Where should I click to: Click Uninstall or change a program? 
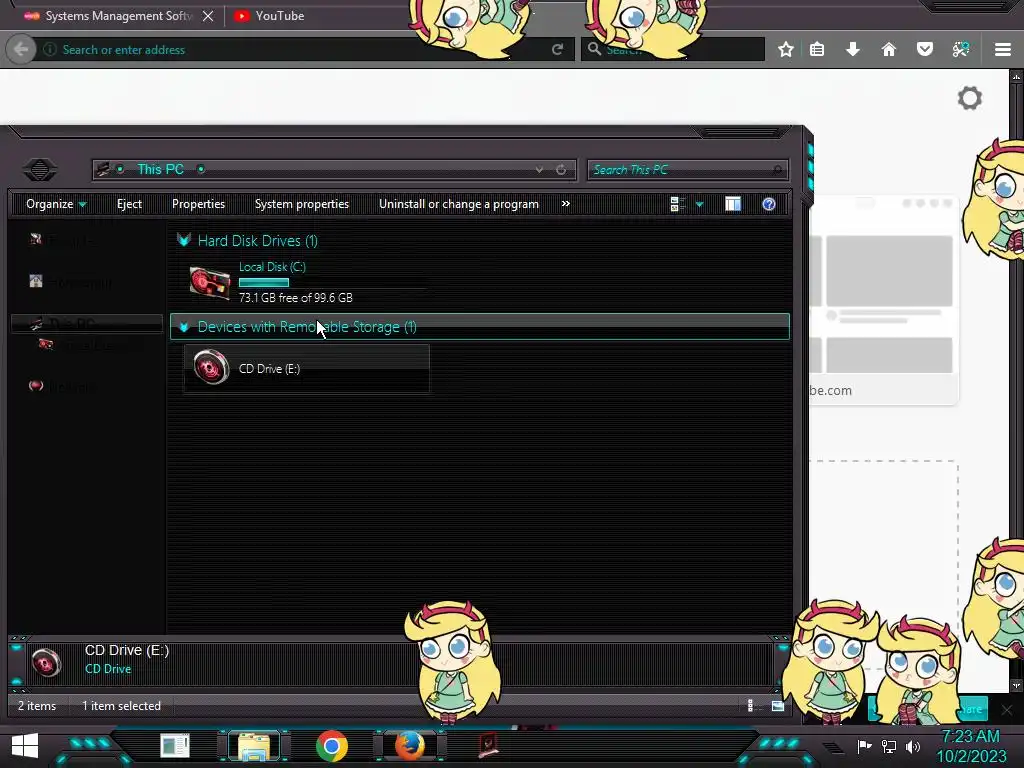[458, 204]
